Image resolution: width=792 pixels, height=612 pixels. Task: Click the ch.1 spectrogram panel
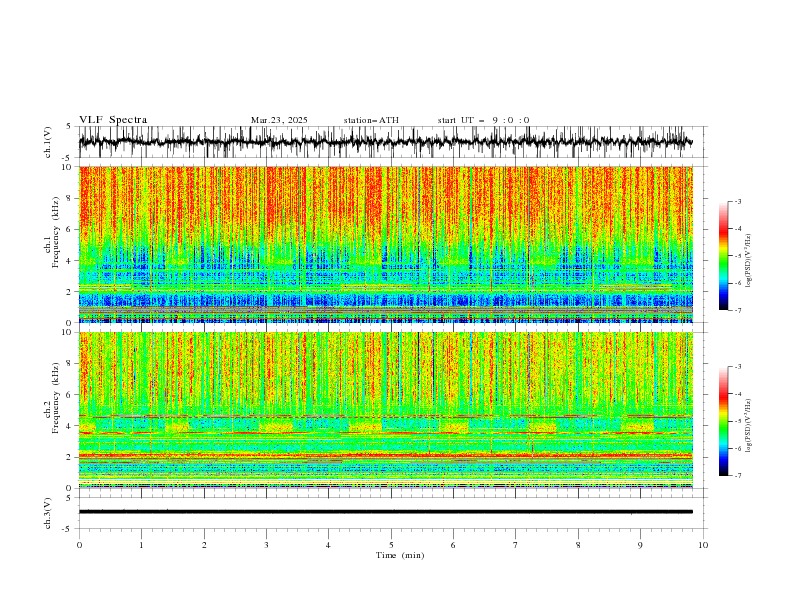(x=386, y=244)
